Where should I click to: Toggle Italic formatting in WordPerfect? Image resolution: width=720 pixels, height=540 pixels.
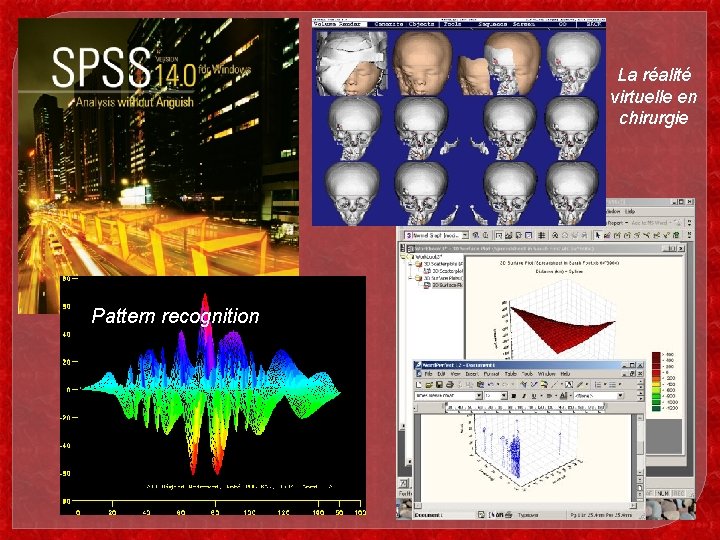[x=523, y=396]
